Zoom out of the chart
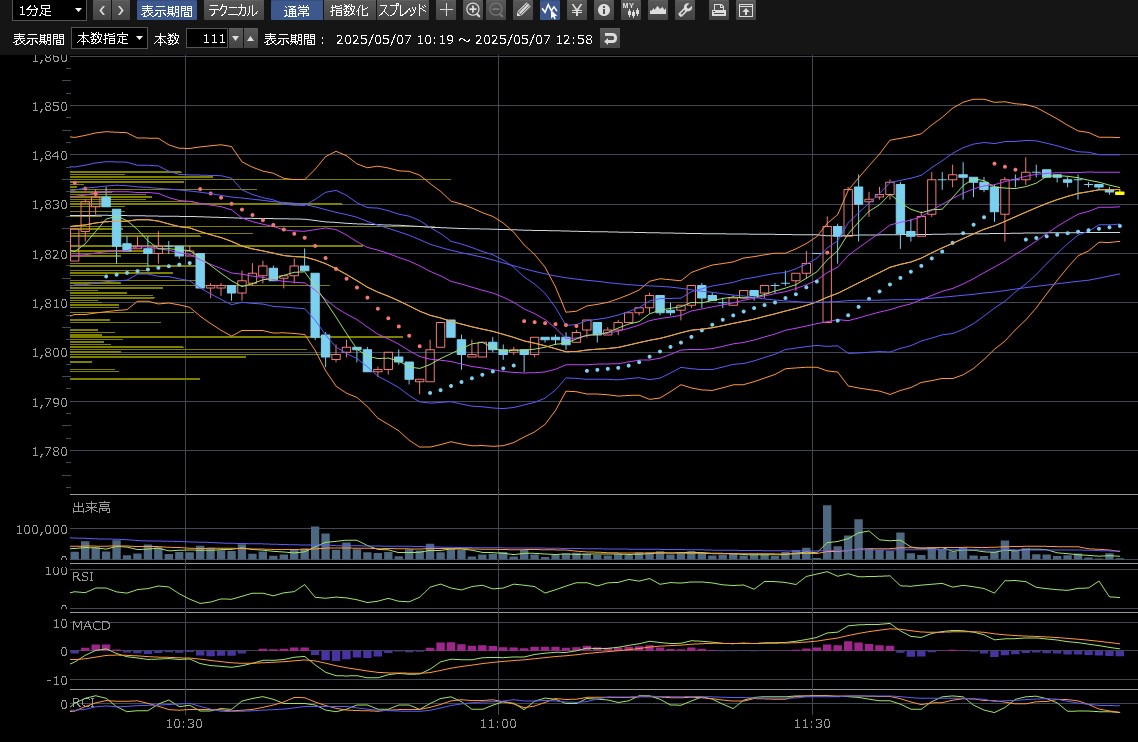The image size is (1138, 742). 496,10
